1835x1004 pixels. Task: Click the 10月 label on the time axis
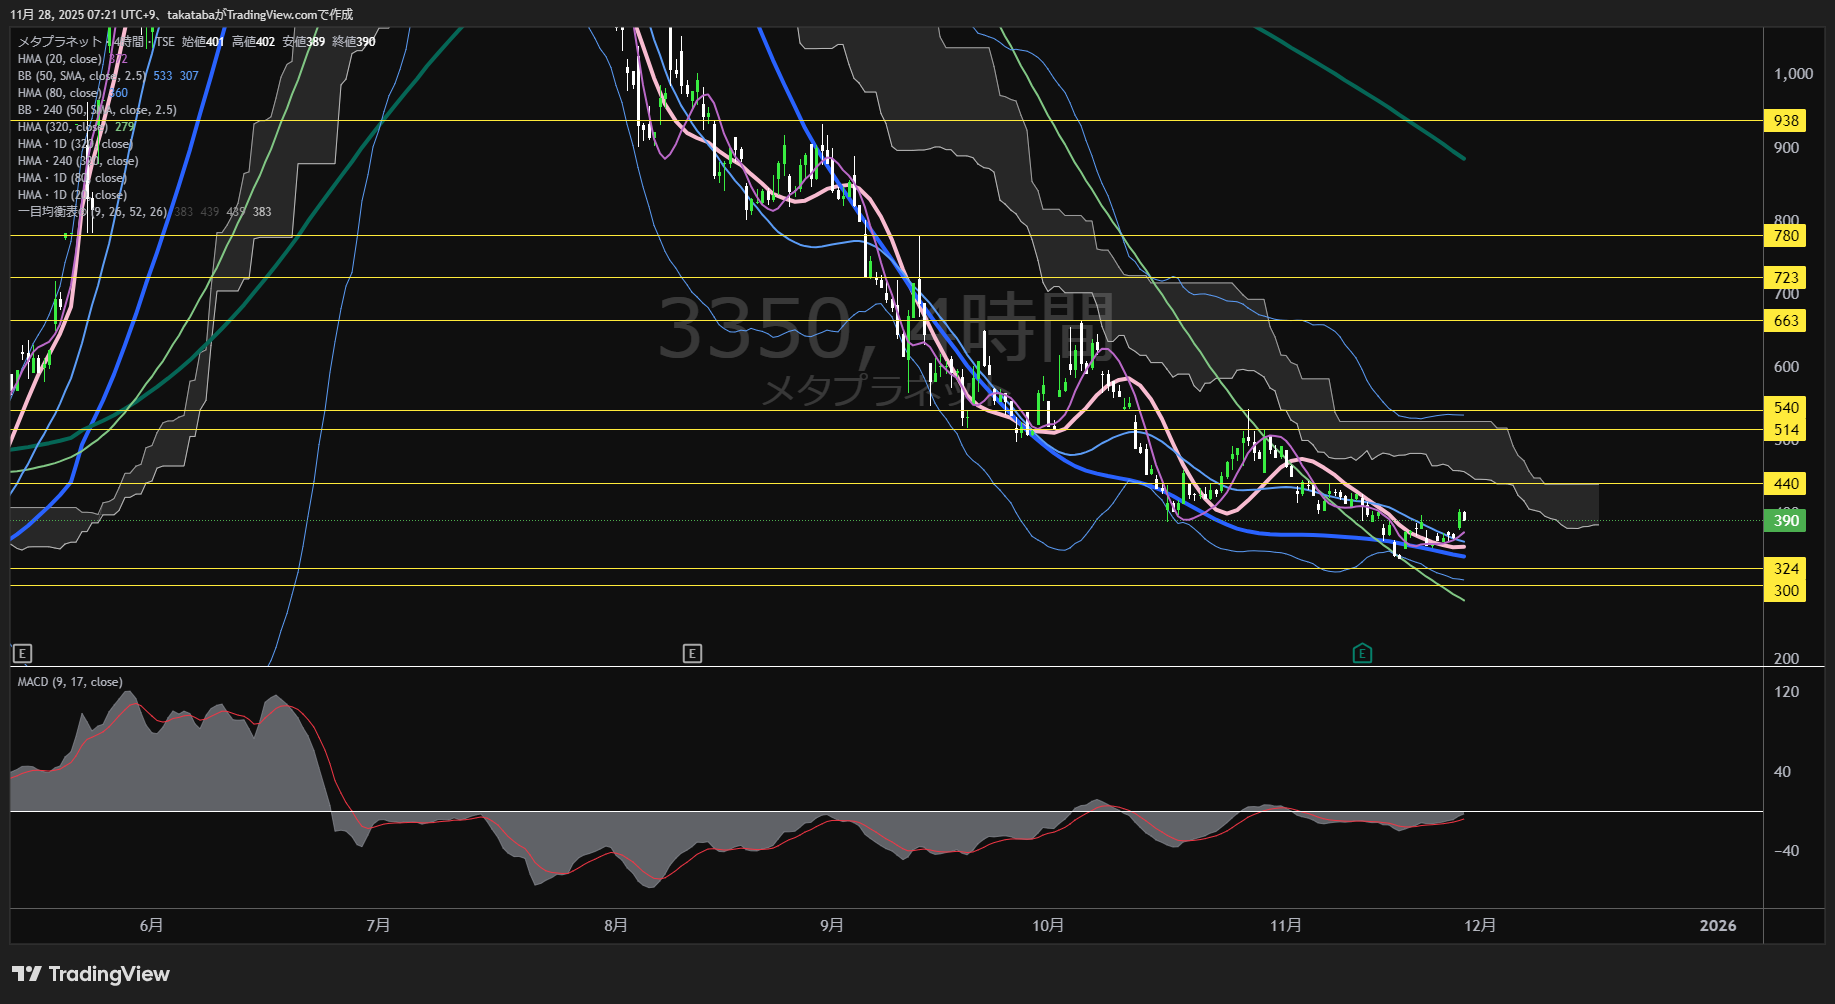(x=1047, y=925)
